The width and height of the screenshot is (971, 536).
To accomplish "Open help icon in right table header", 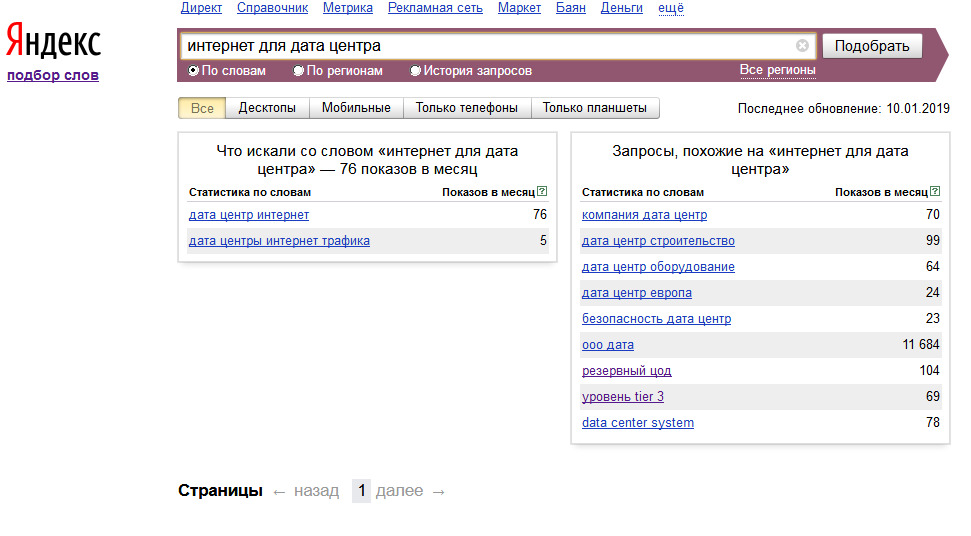I will click(x=935, y=191).
